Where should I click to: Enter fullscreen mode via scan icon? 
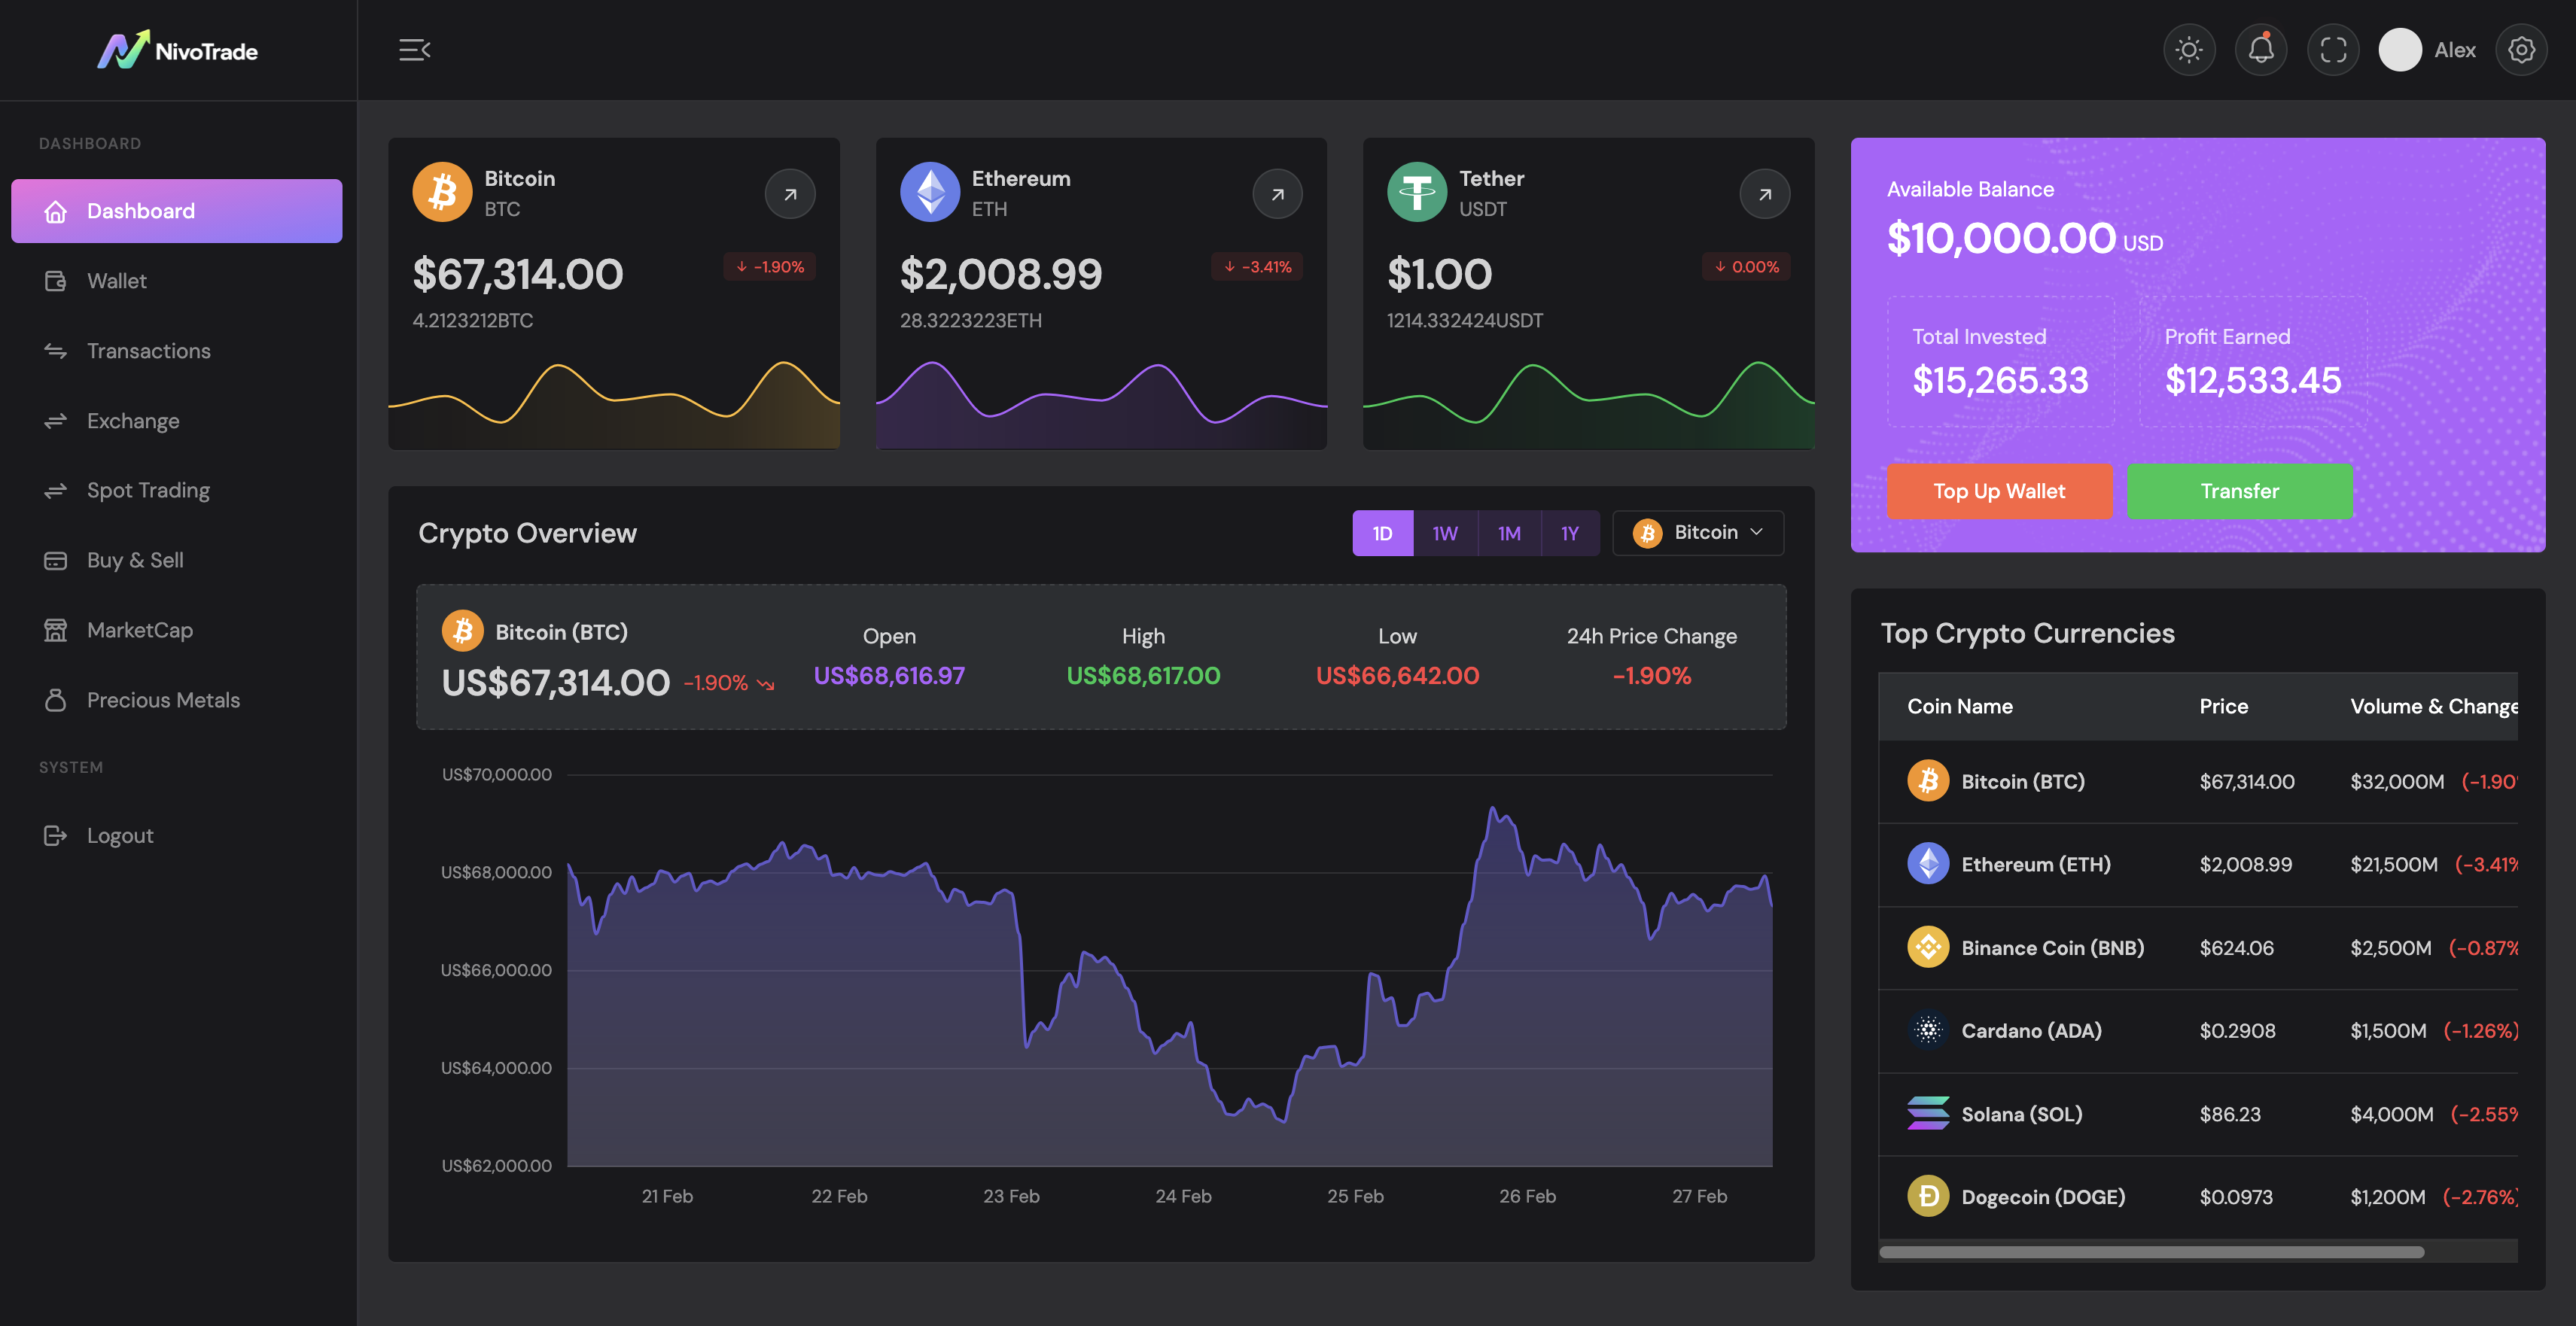2333,49
